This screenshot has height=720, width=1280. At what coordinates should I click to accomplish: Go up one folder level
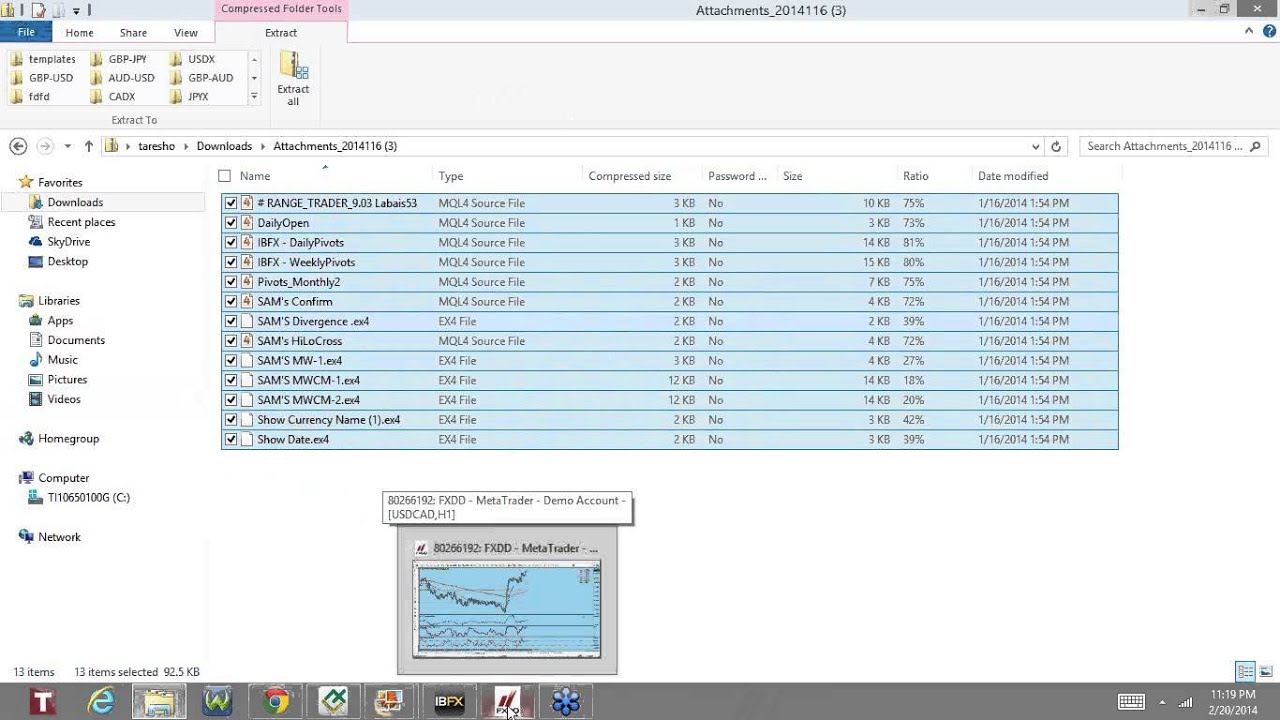(88, 146)
